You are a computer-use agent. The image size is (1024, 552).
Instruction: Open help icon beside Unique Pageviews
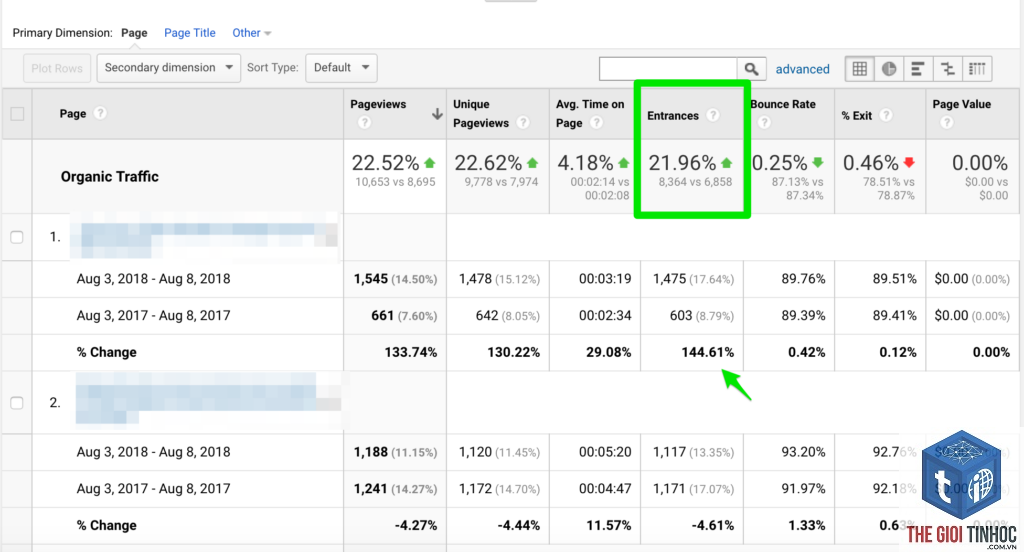[522, 123]
